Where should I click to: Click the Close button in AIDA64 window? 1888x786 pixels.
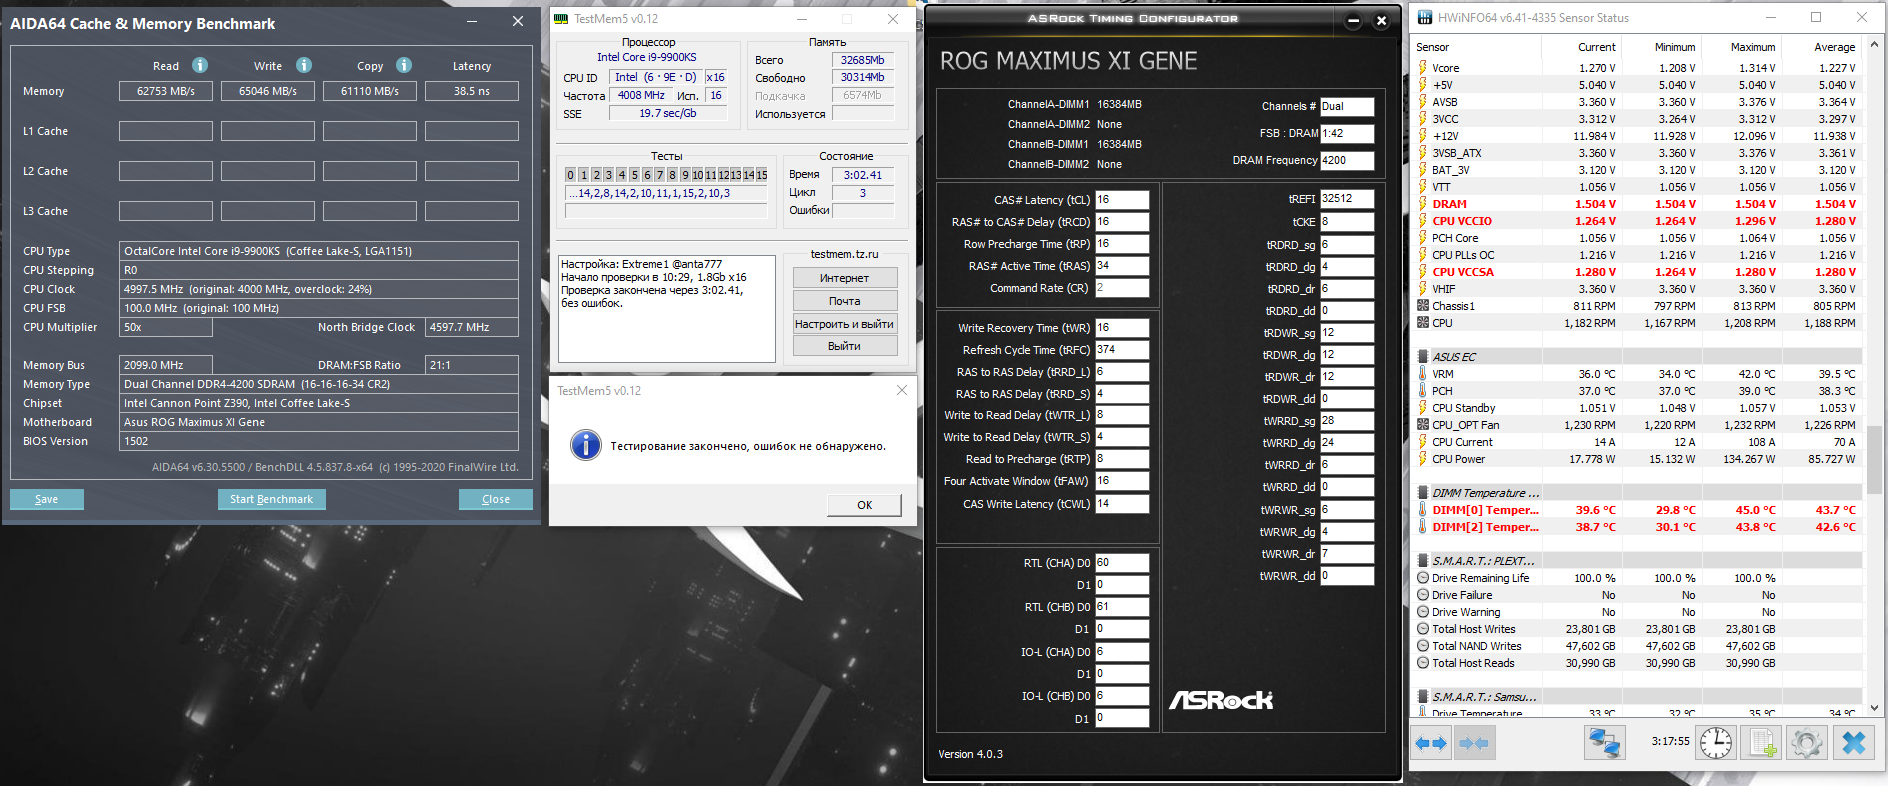pyautogui.click(x=495, y=499)
